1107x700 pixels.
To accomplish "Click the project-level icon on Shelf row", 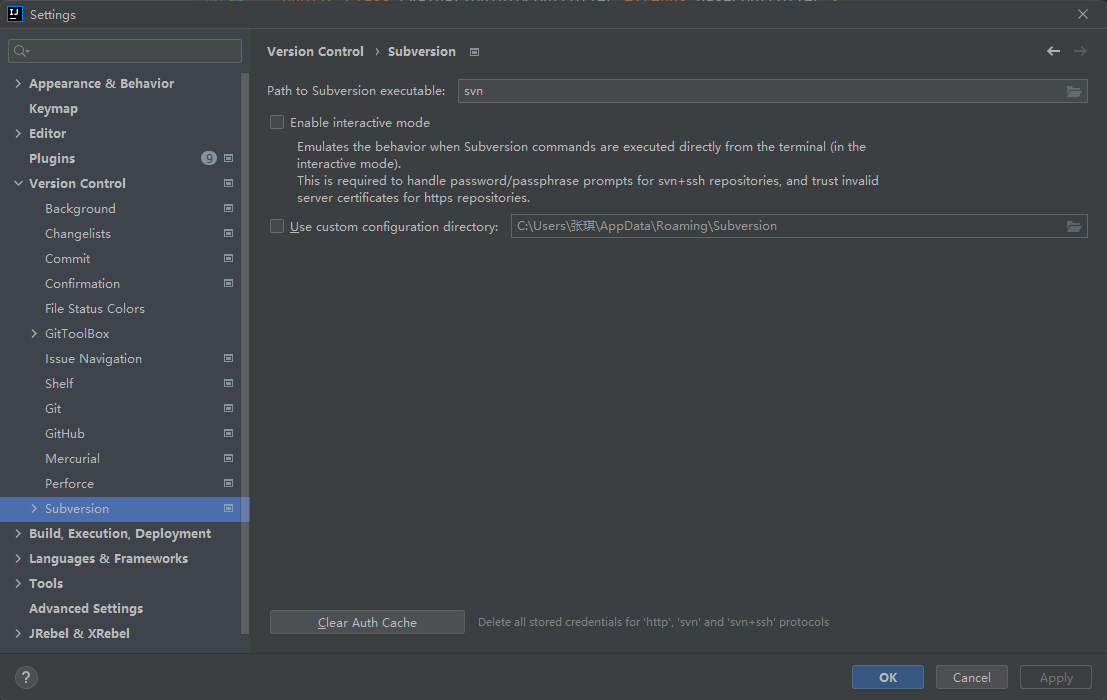I will [228, 383].
